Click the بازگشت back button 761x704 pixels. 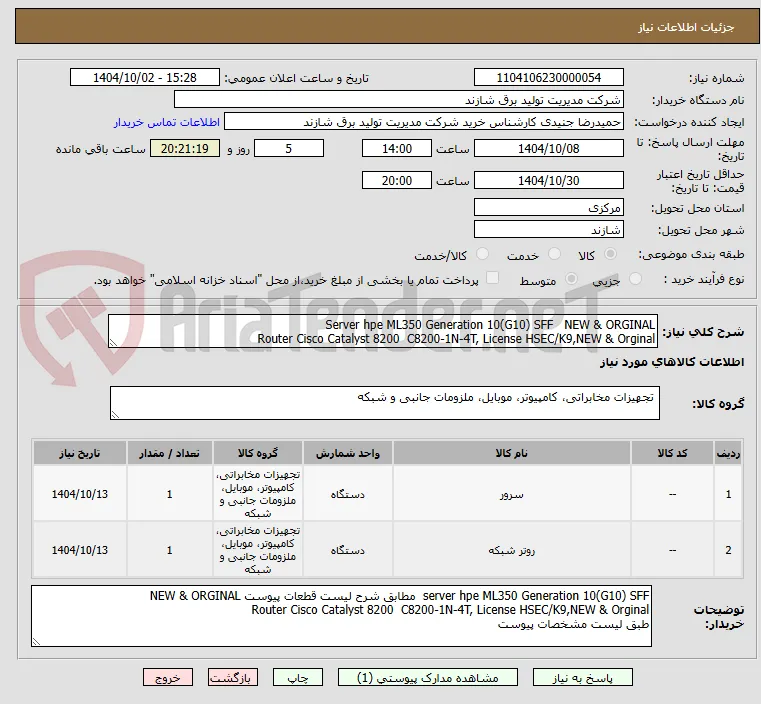point(233,678)
